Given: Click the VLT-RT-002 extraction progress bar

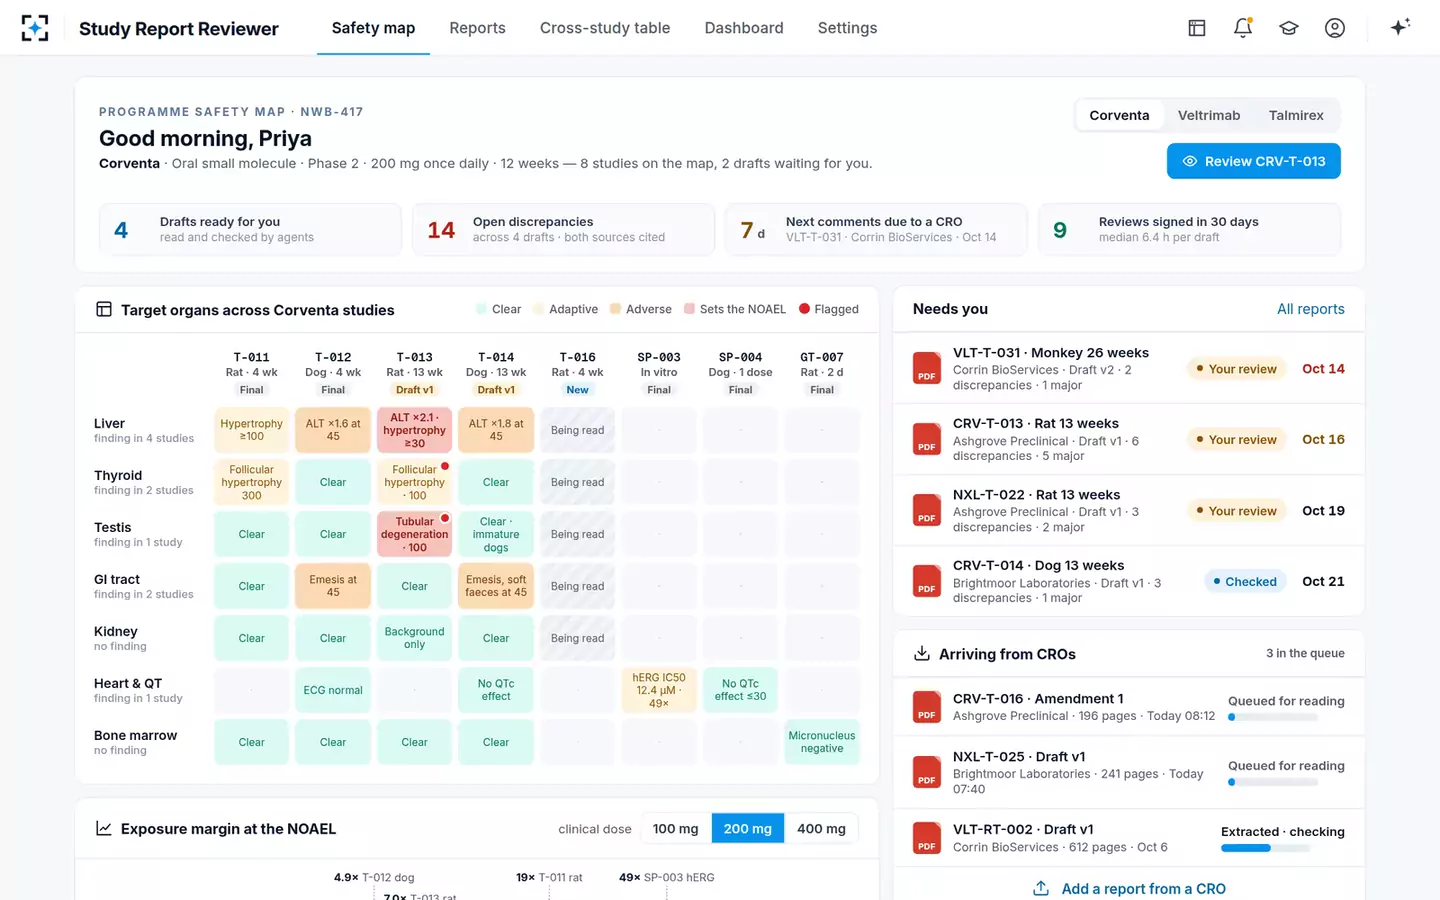Looking at the screenshot, I should [x=1265, y=848].
